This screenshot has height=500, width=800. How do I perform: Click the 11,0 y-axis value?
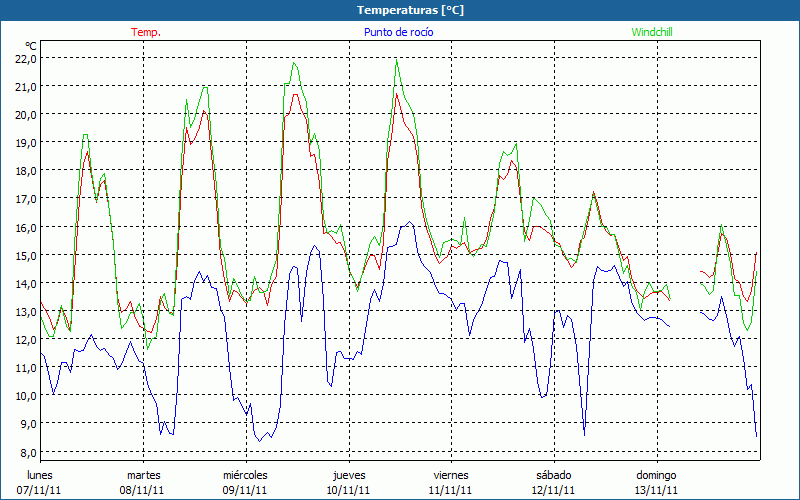(25, 367)
